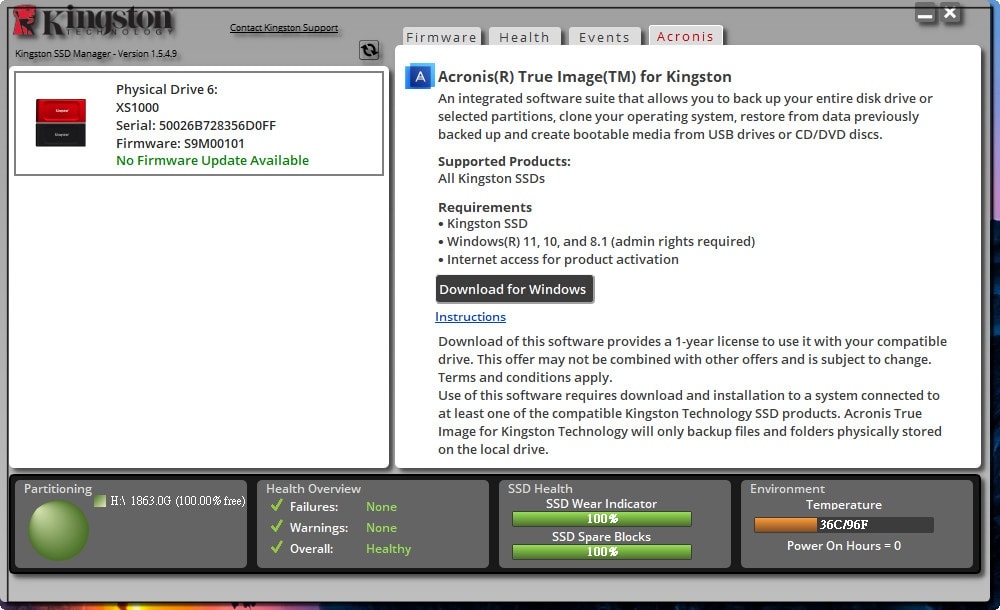Click No Firmware Update Available status
This screenshot has height=610, width=1000.
pos(212,160)
